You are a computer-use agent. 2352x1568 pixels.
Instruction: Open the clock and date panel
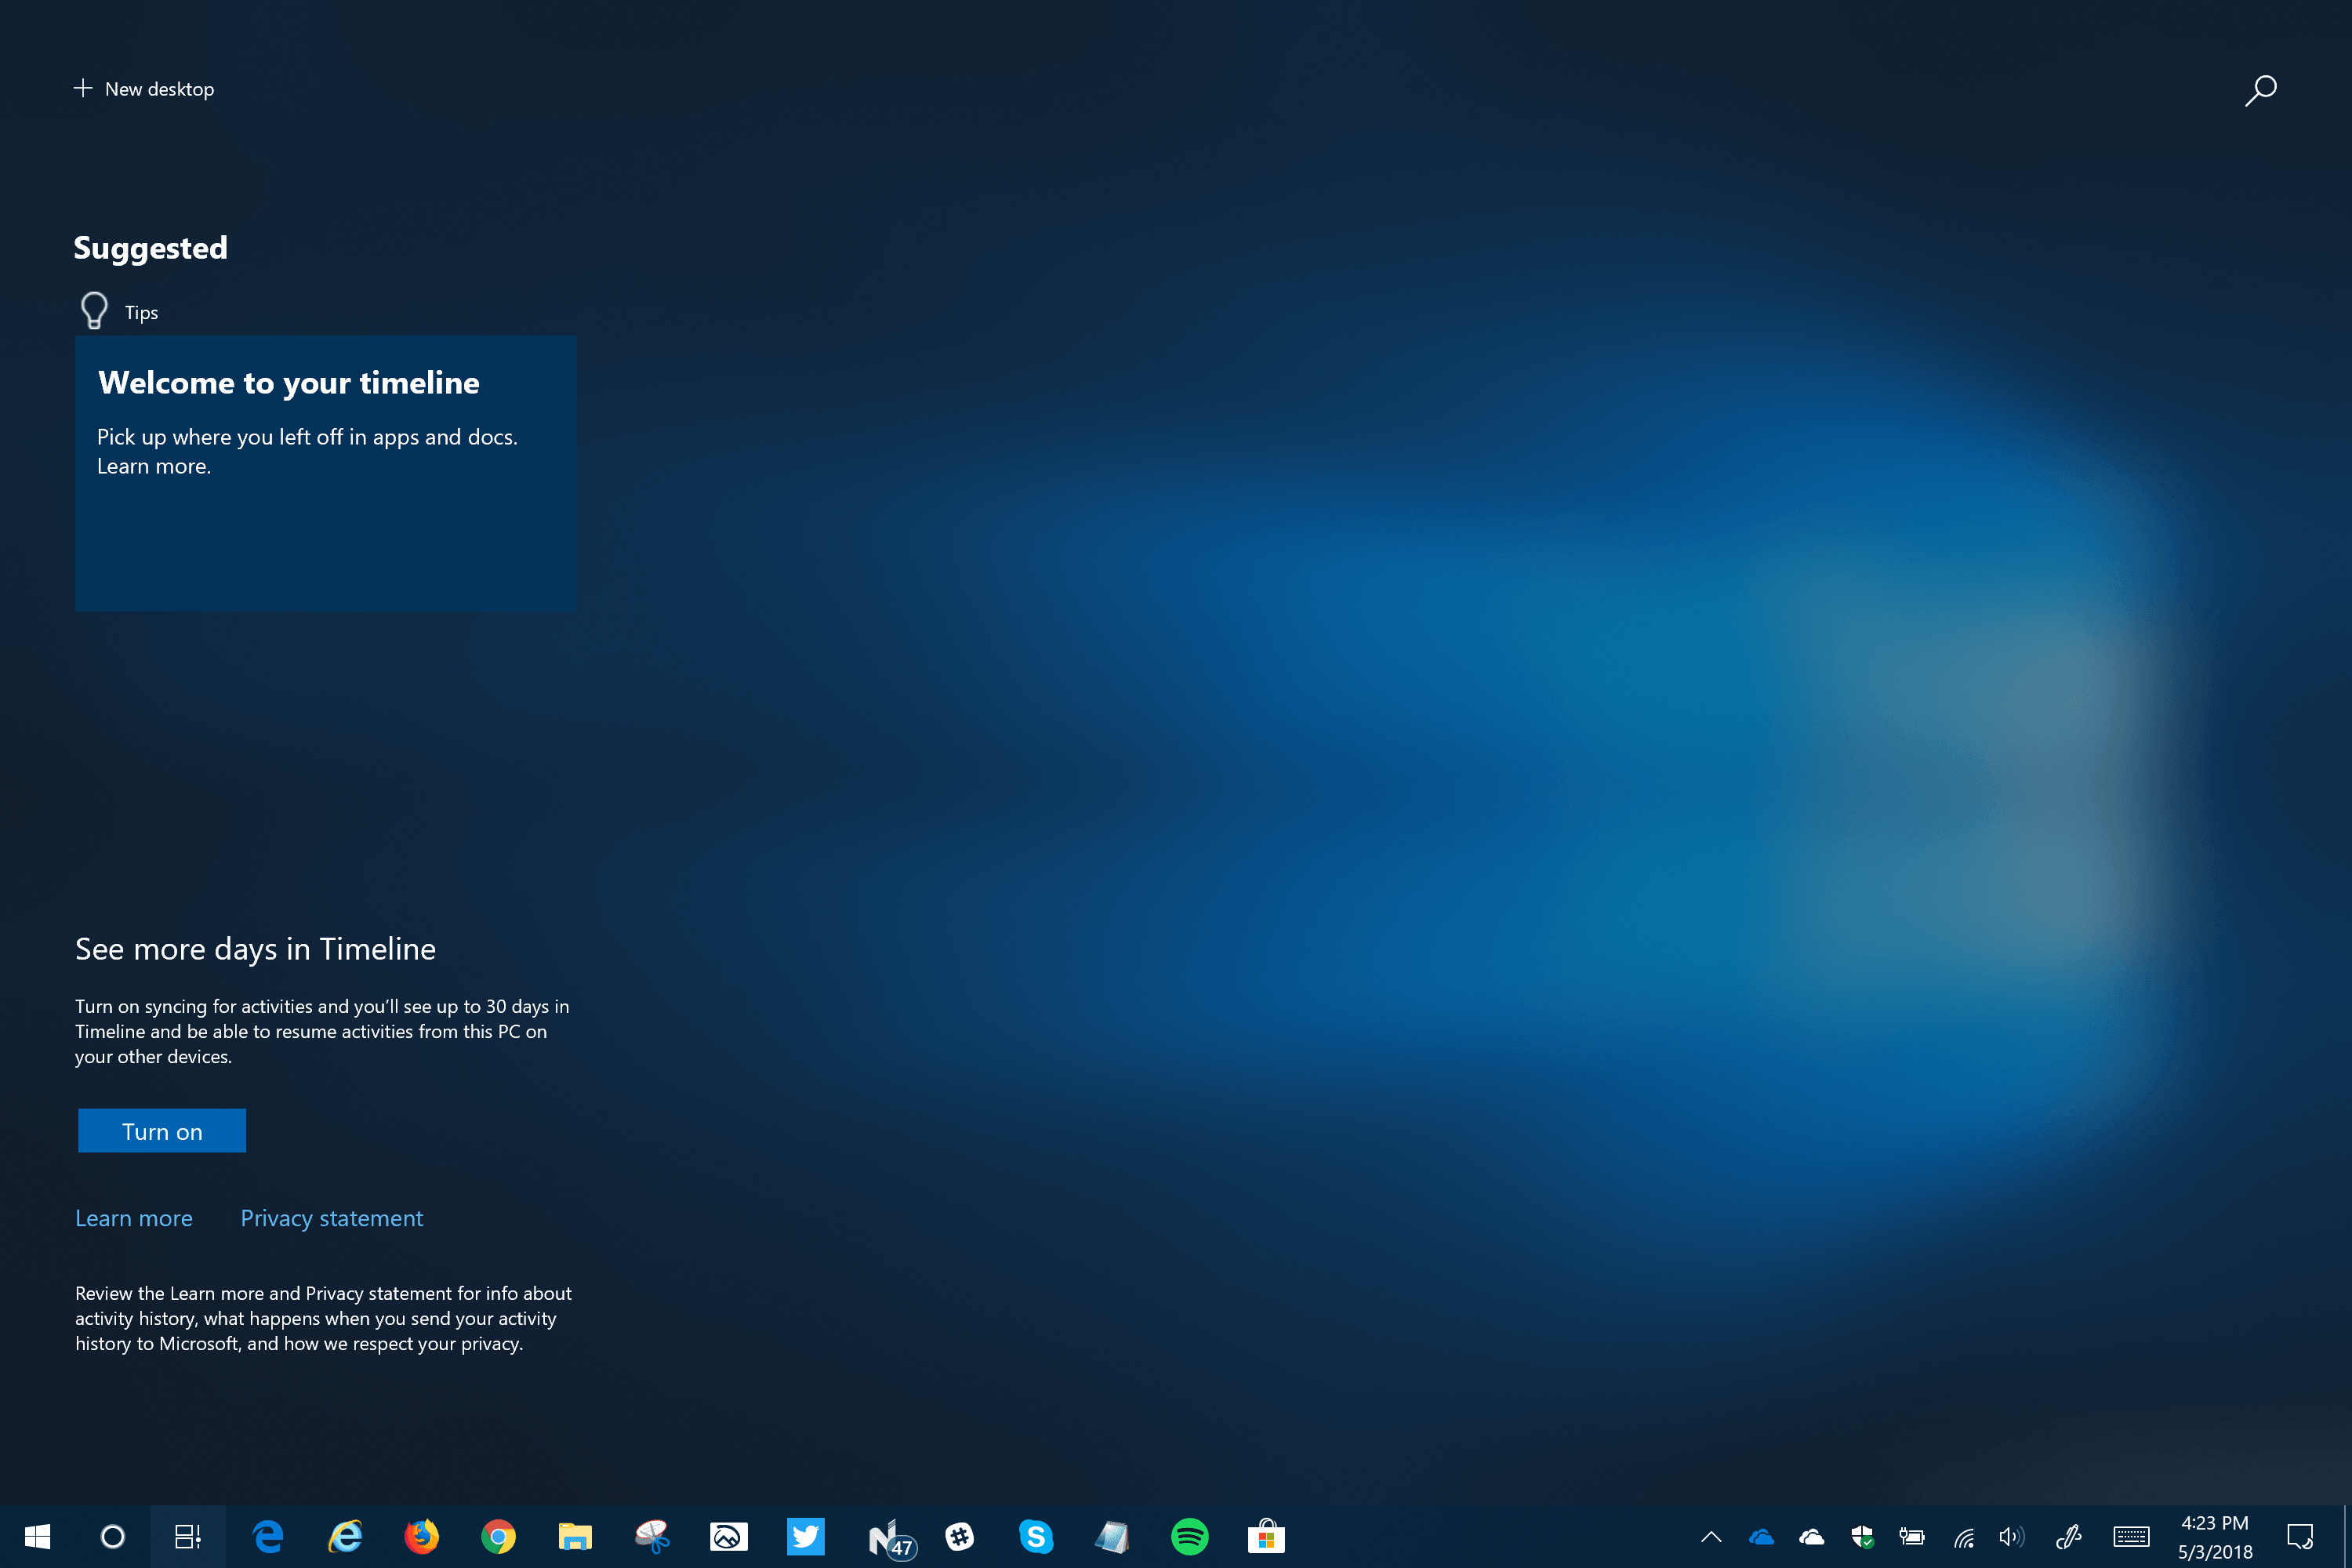coord(2215,1537)
